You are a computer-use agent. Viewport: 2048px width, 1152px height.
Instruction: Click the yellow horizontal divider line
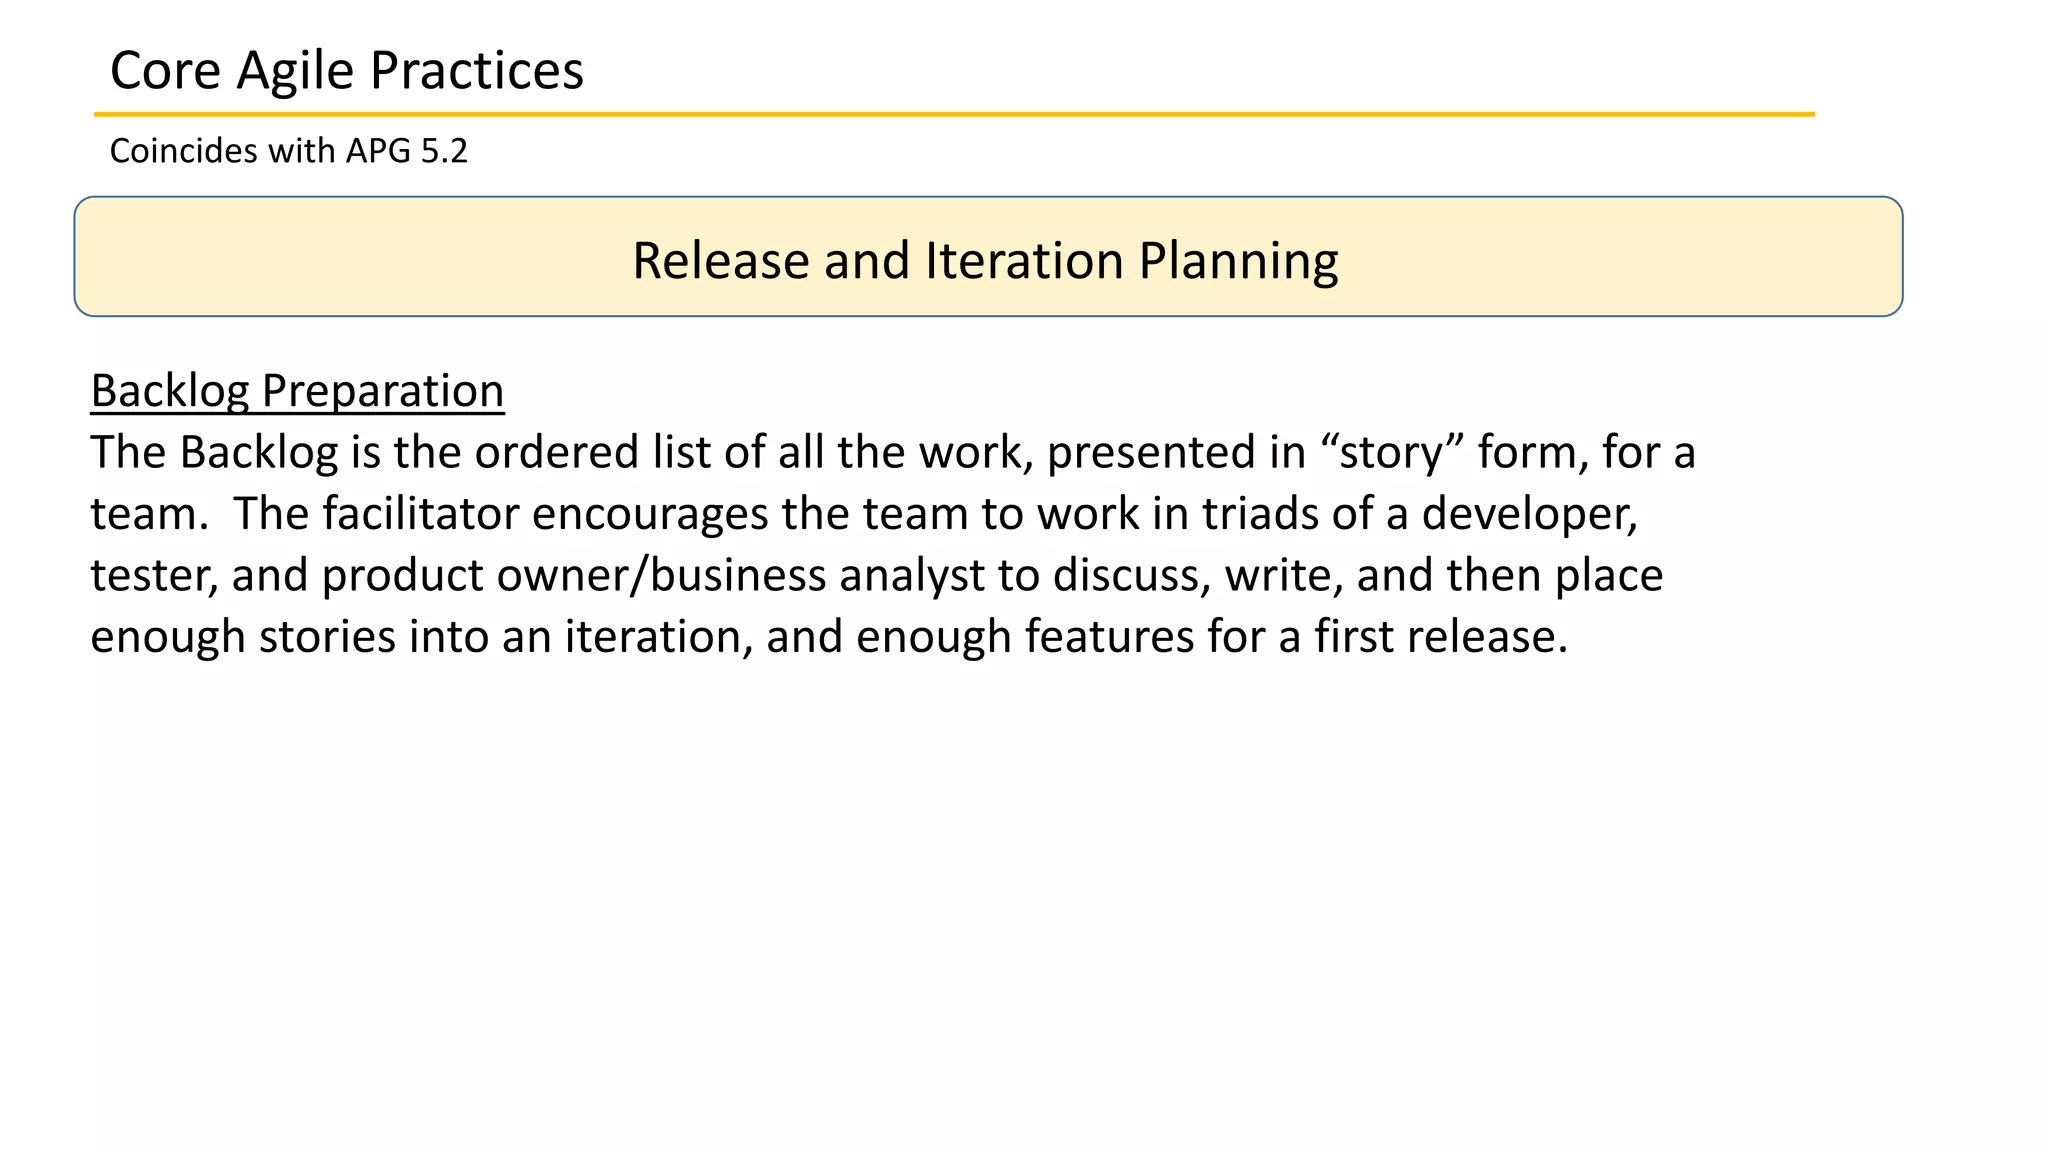tap(954, 115)
